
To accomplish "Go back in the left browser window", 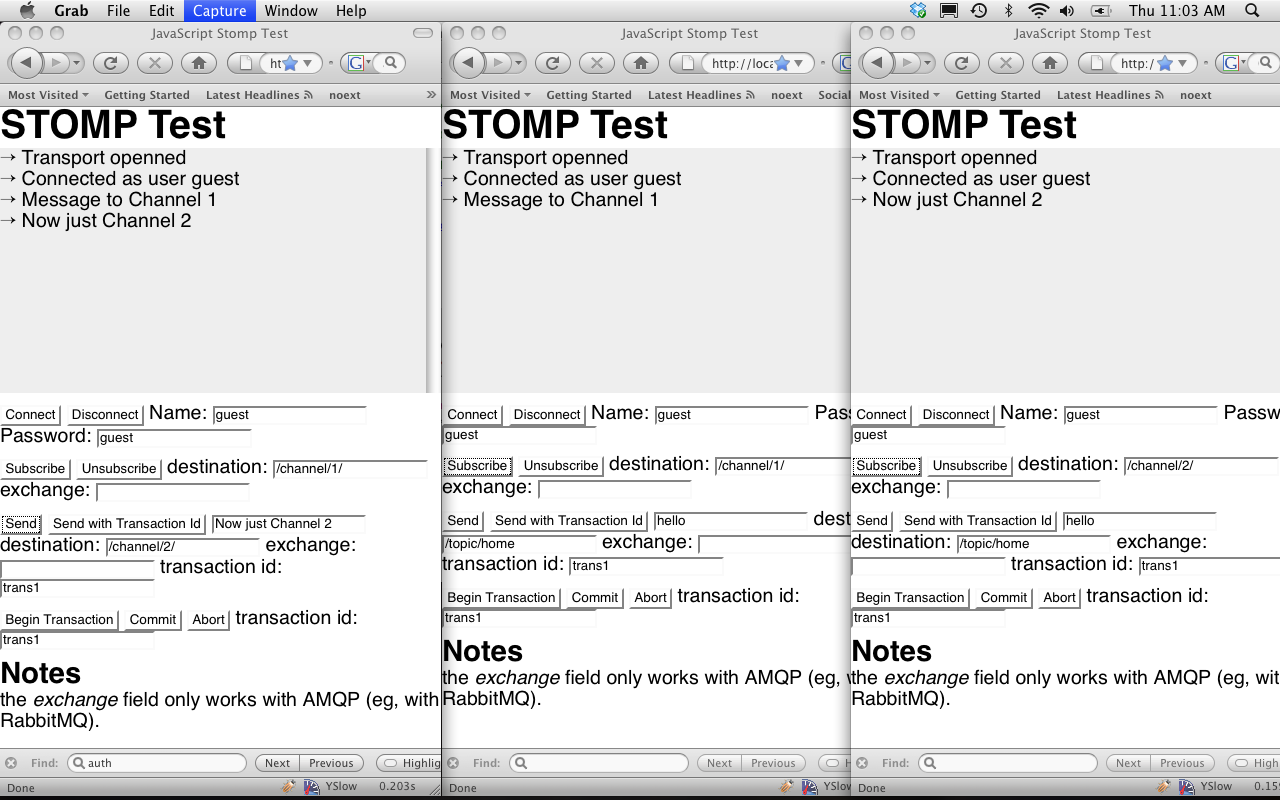I will coord(27,63).
